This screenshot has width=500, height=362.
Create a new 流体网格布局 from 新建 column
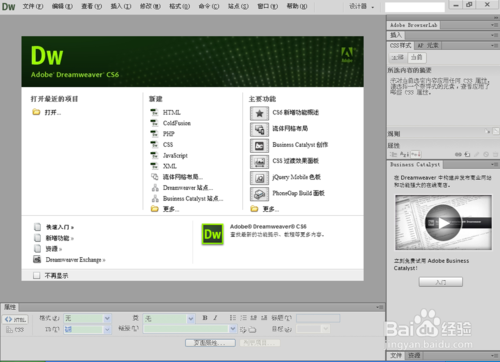coord(182,177)
